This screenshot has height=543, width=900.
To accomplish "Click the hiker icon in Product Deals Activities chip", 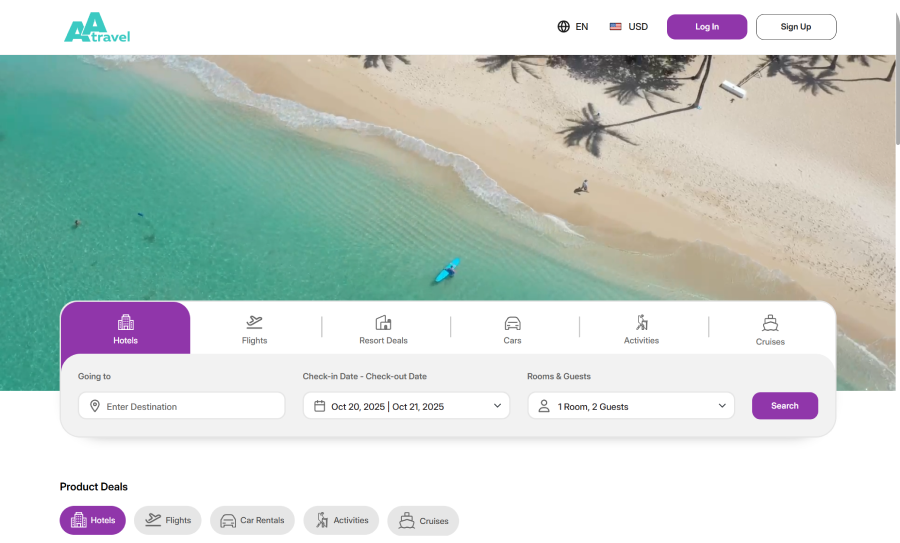I will (x=322, y=520).
